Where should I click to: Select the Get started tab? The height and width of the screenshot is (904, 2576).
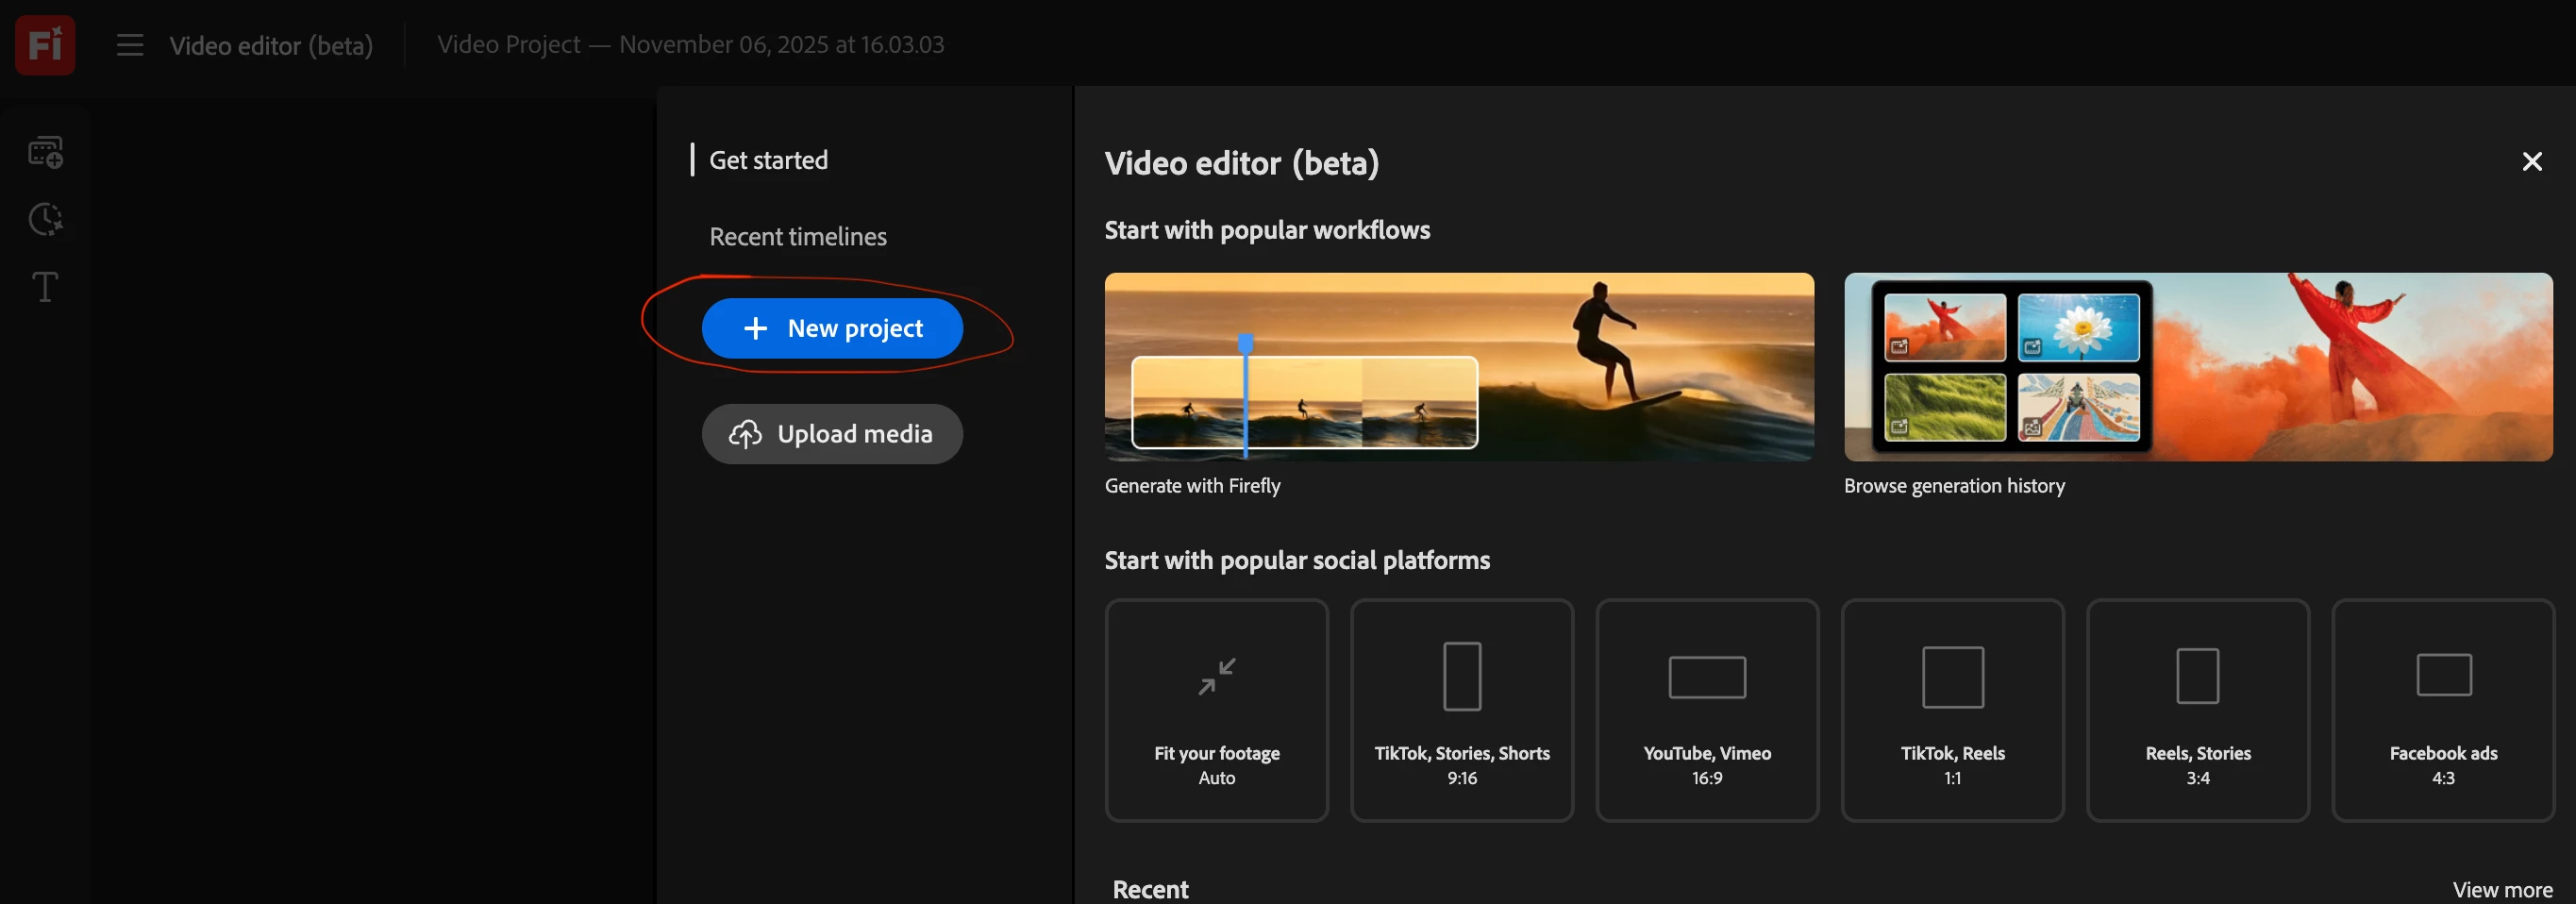[x=768, y=160]
